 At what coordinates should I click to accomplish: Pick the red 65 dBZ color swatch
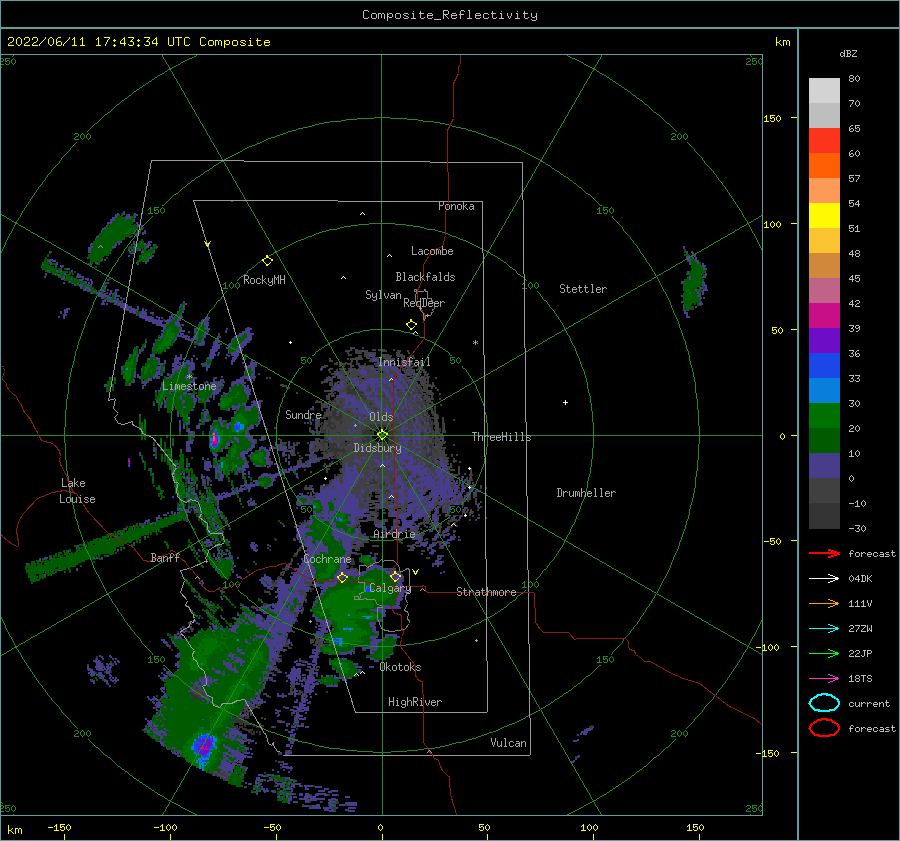coord(824,141)
